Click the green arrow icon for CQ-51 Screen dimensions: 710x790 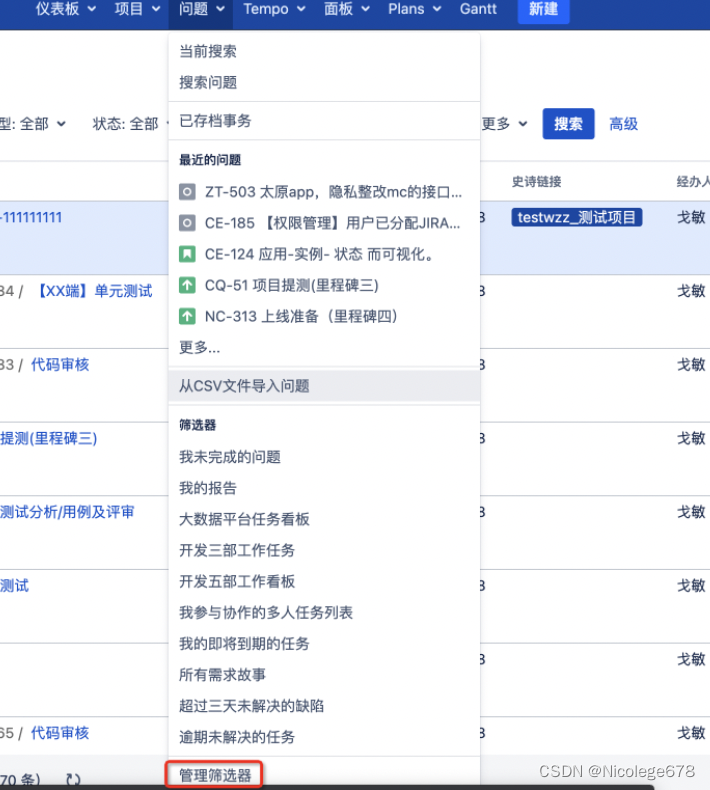point(187,286)
